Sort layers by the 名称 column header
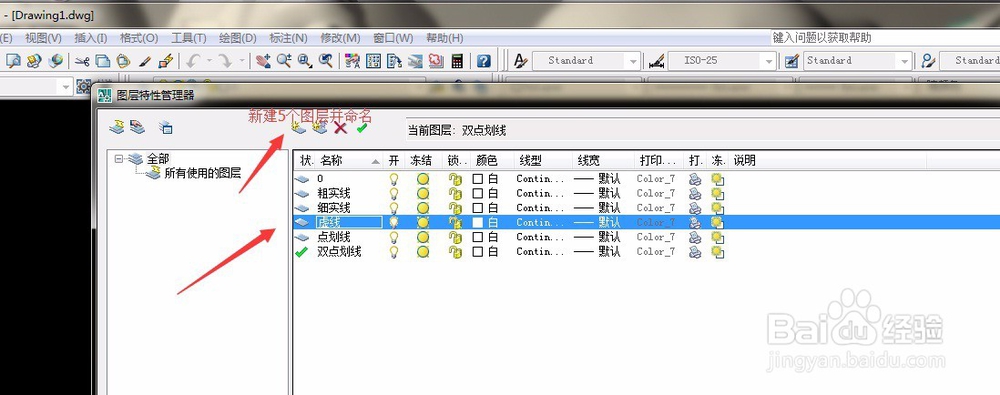The width and height of the screenshot is (1000, 395). point(349,161)
